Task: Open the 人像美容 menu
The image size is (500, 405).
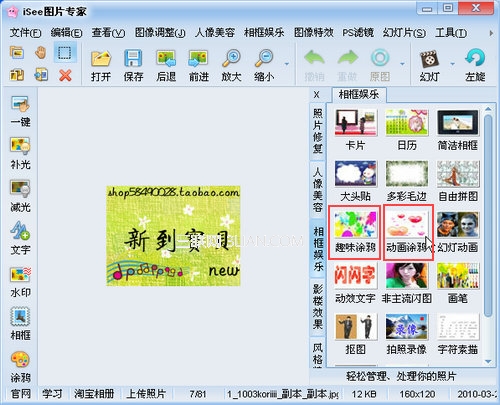Action: tap(215, 33)
